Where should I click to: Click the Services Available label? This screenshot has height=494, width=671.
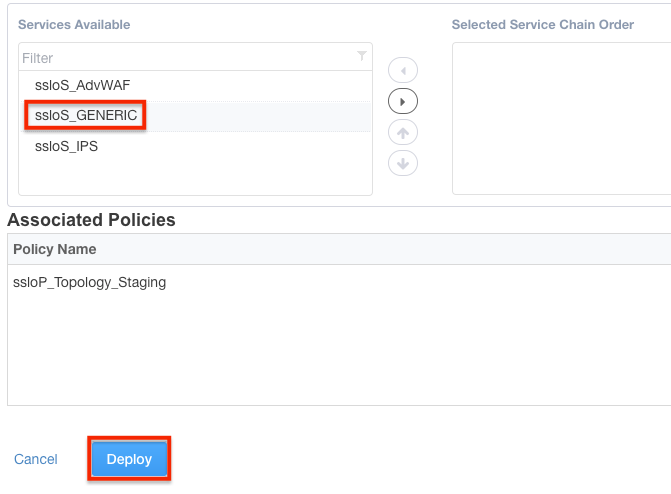74,24
